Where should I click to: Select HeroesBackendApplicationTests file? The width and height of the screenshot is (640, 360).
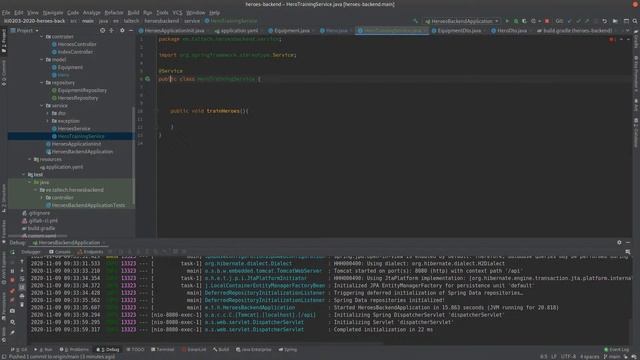[x=88, y=205]
